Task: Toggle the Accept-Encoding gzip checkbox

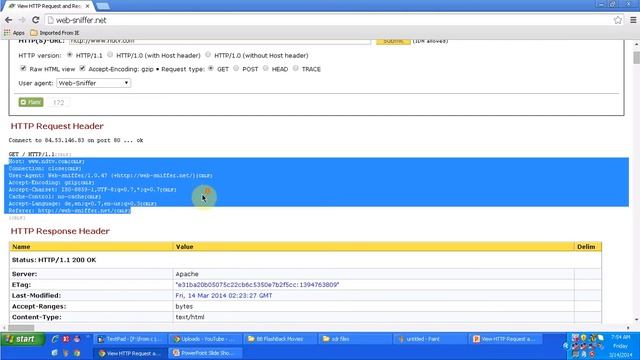Action: [82, 69]
